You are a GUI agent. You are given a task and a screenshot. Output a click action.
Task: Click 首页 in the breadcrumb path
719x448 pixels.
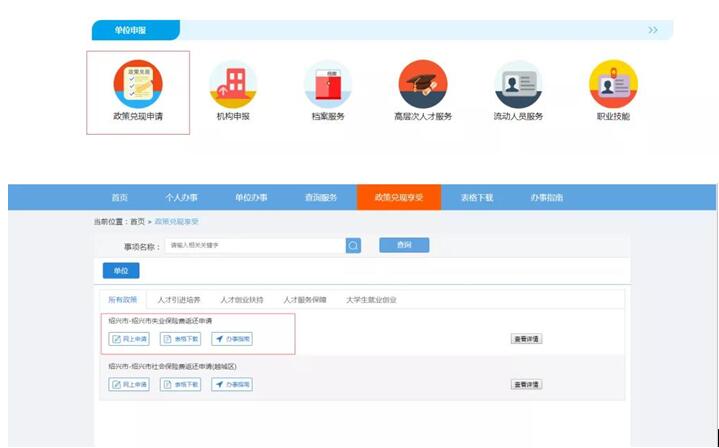click(x=137, y=221)
